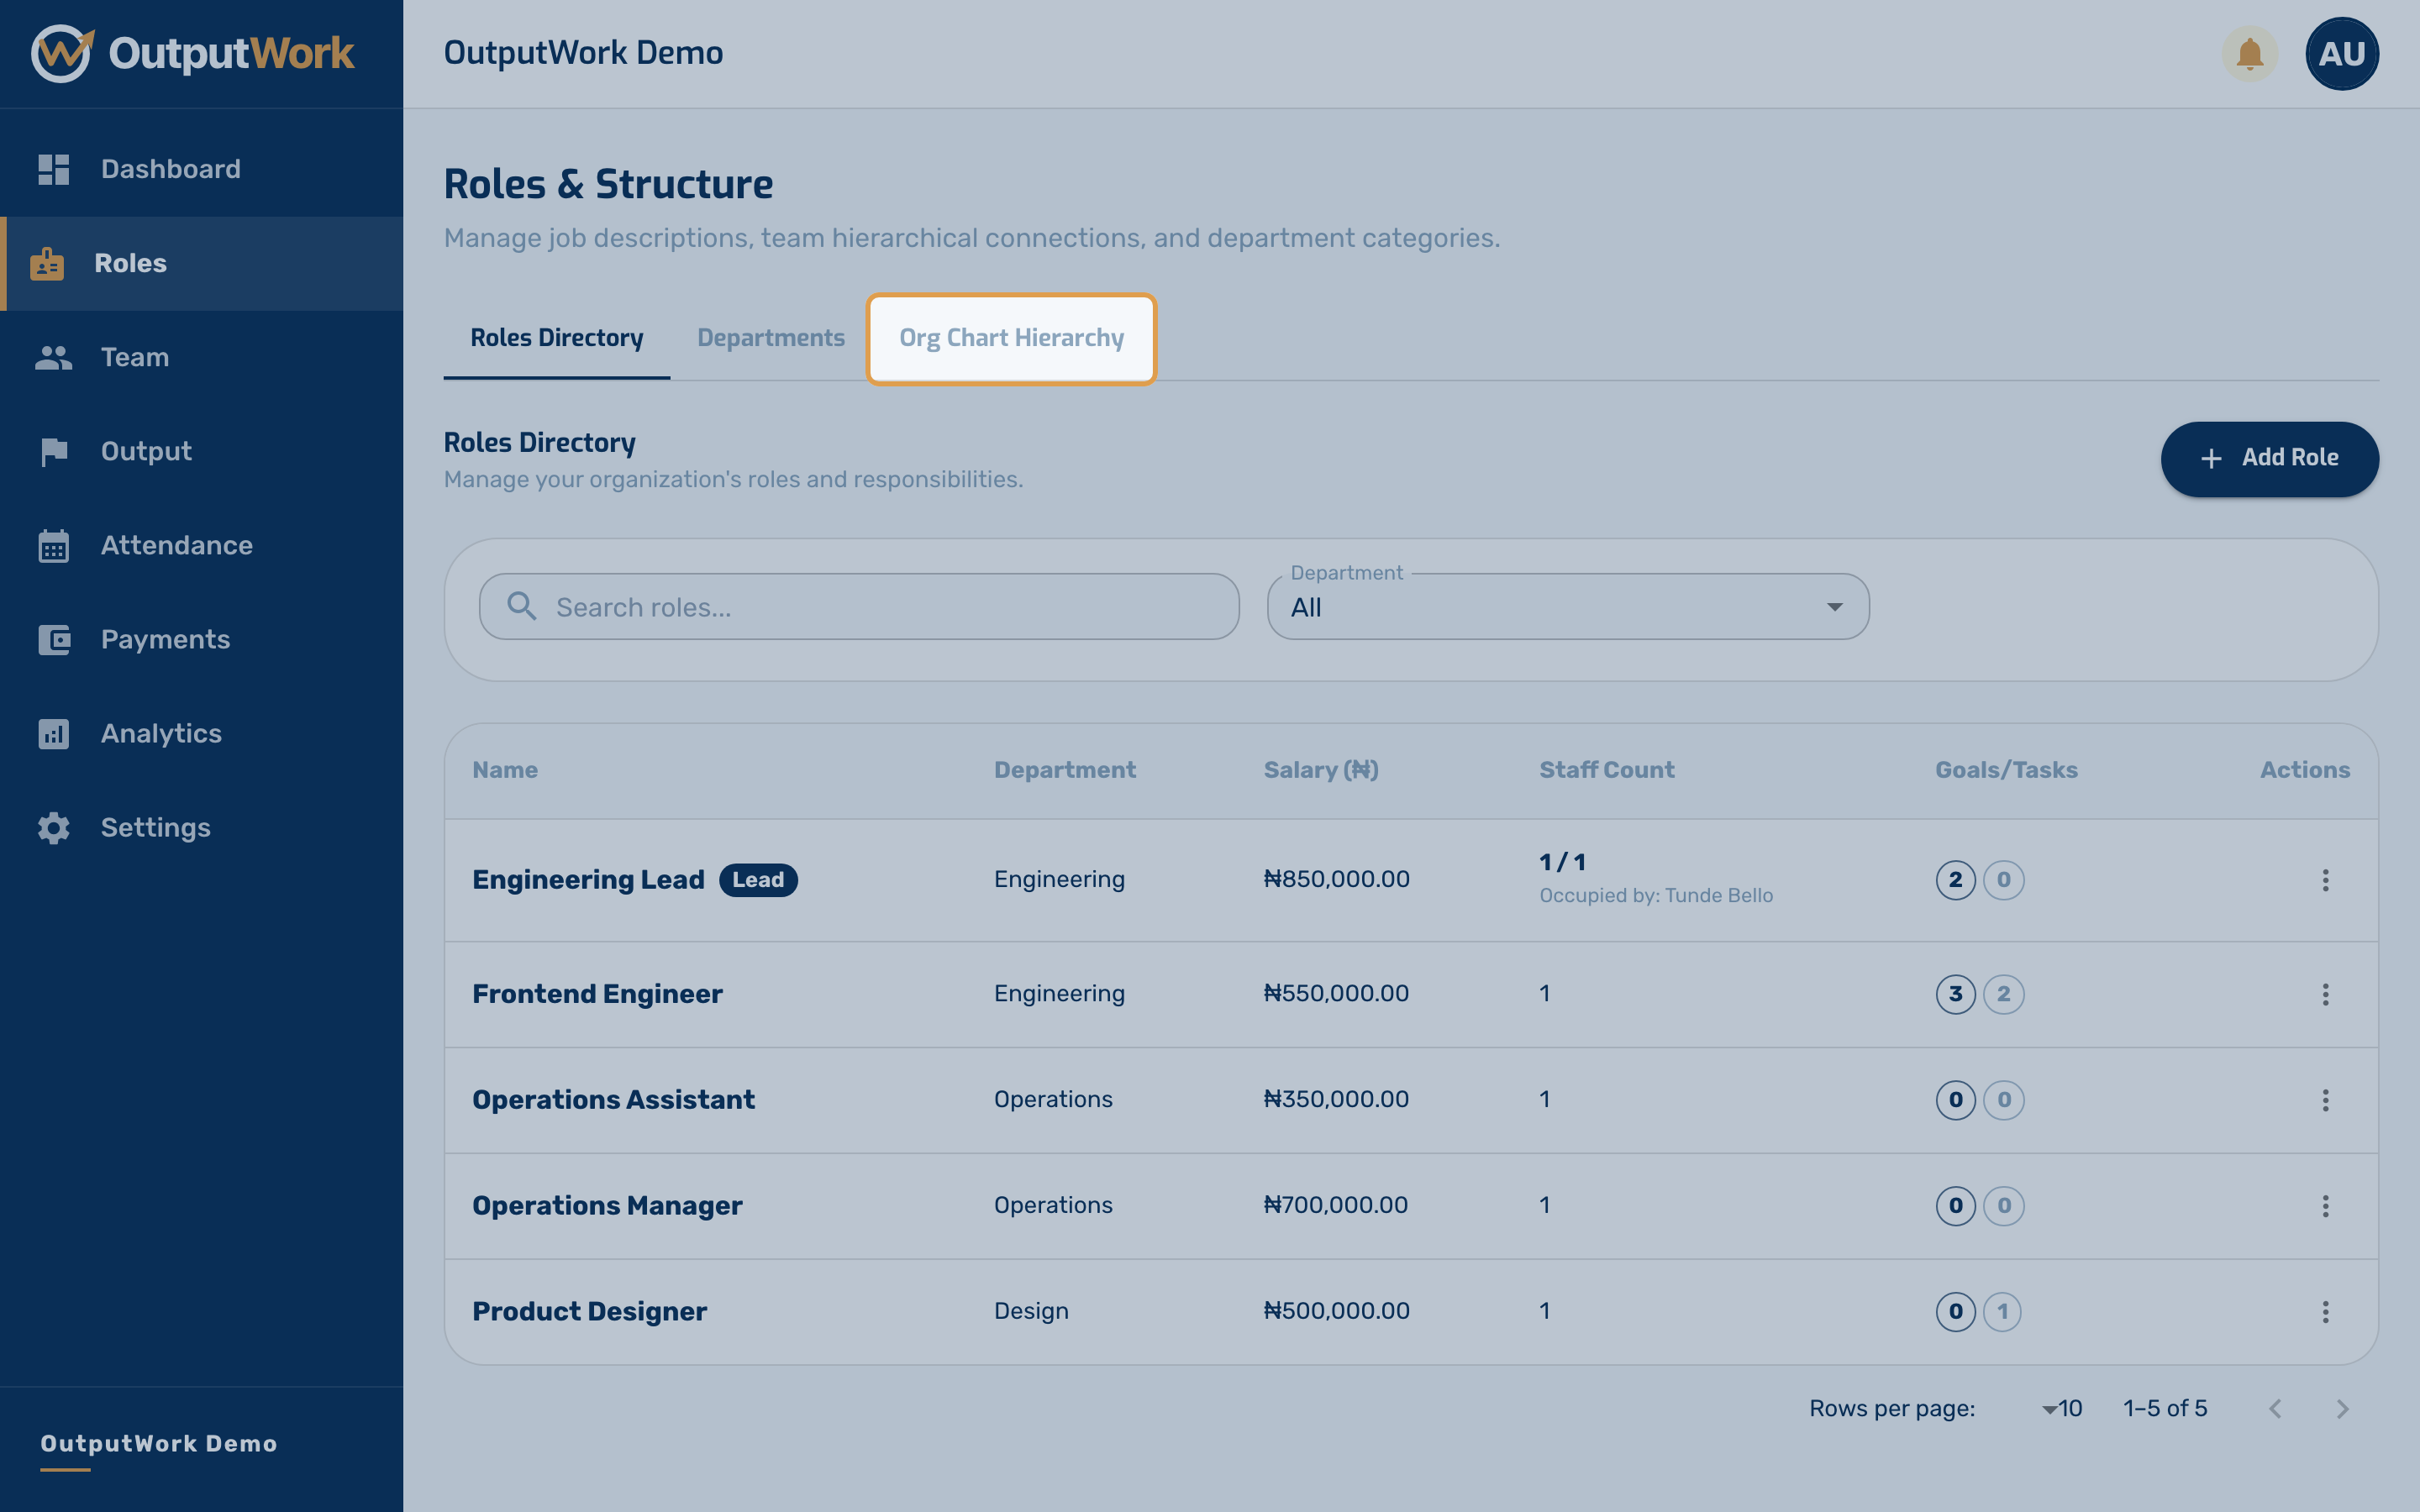Image resolution: width=2420 pixels, height=1512 pixels.
Task: Open actions menu for Operations Manager row
Action: coord(2325,1206)
